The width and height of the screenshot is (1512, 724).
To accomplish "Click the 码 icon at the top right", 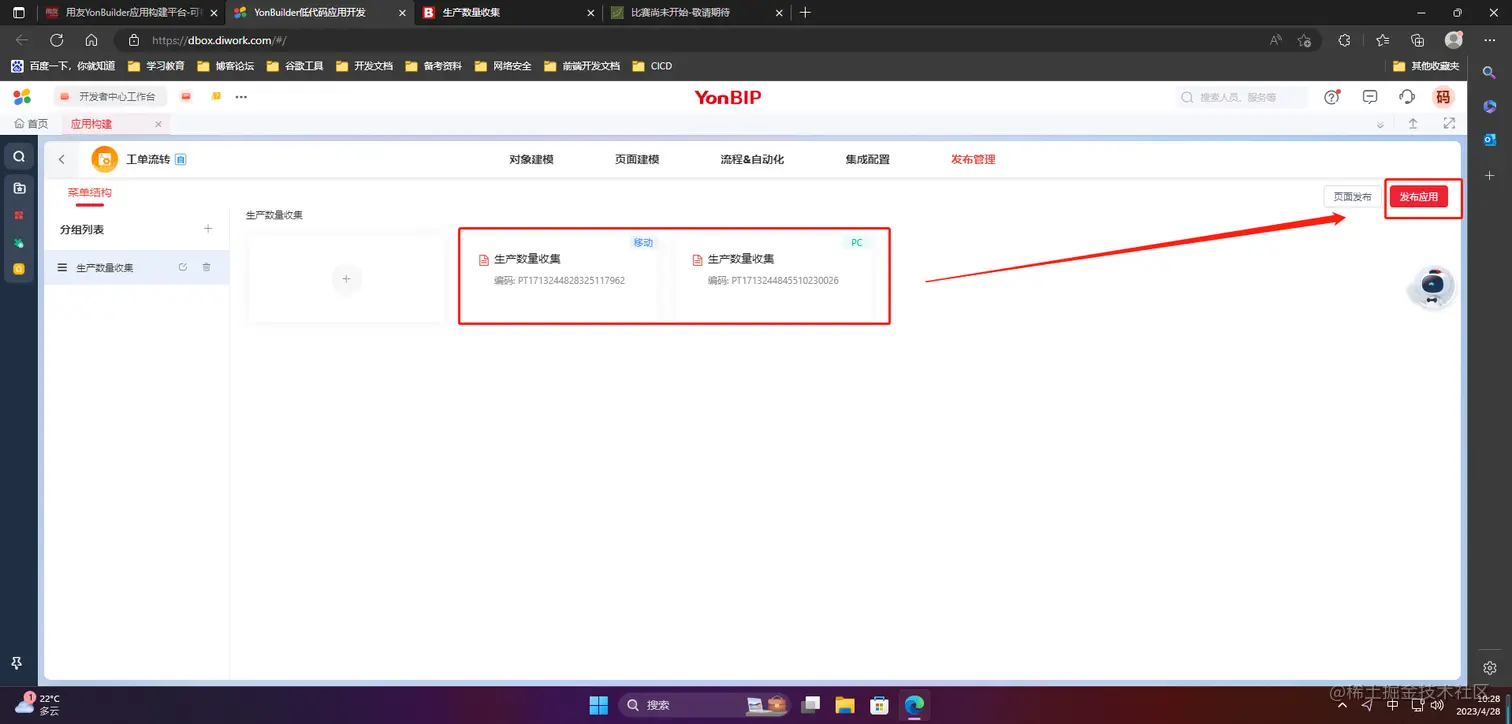I will (1444, 97).
